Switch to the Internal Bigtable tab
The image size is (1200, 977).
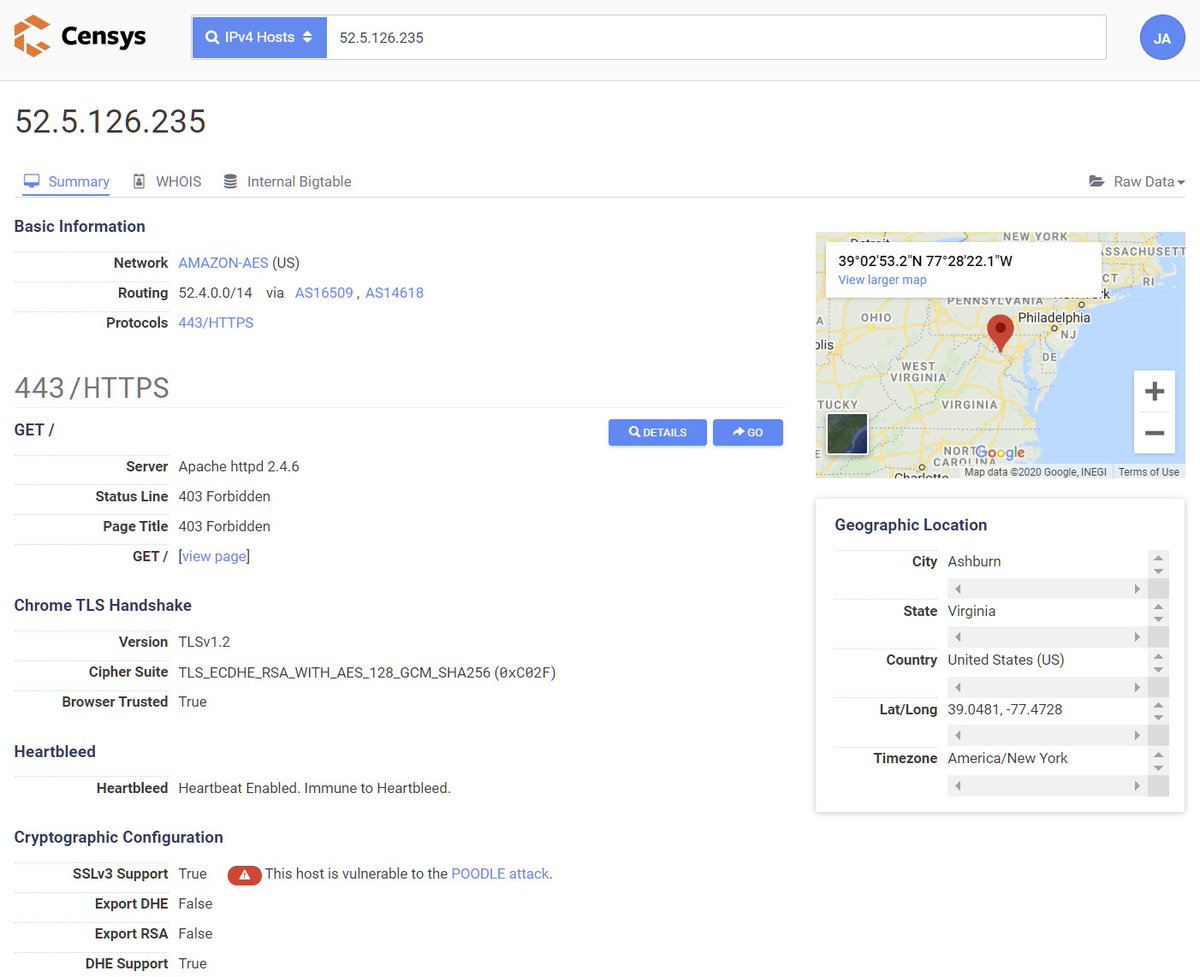click(x=287, y=182)
